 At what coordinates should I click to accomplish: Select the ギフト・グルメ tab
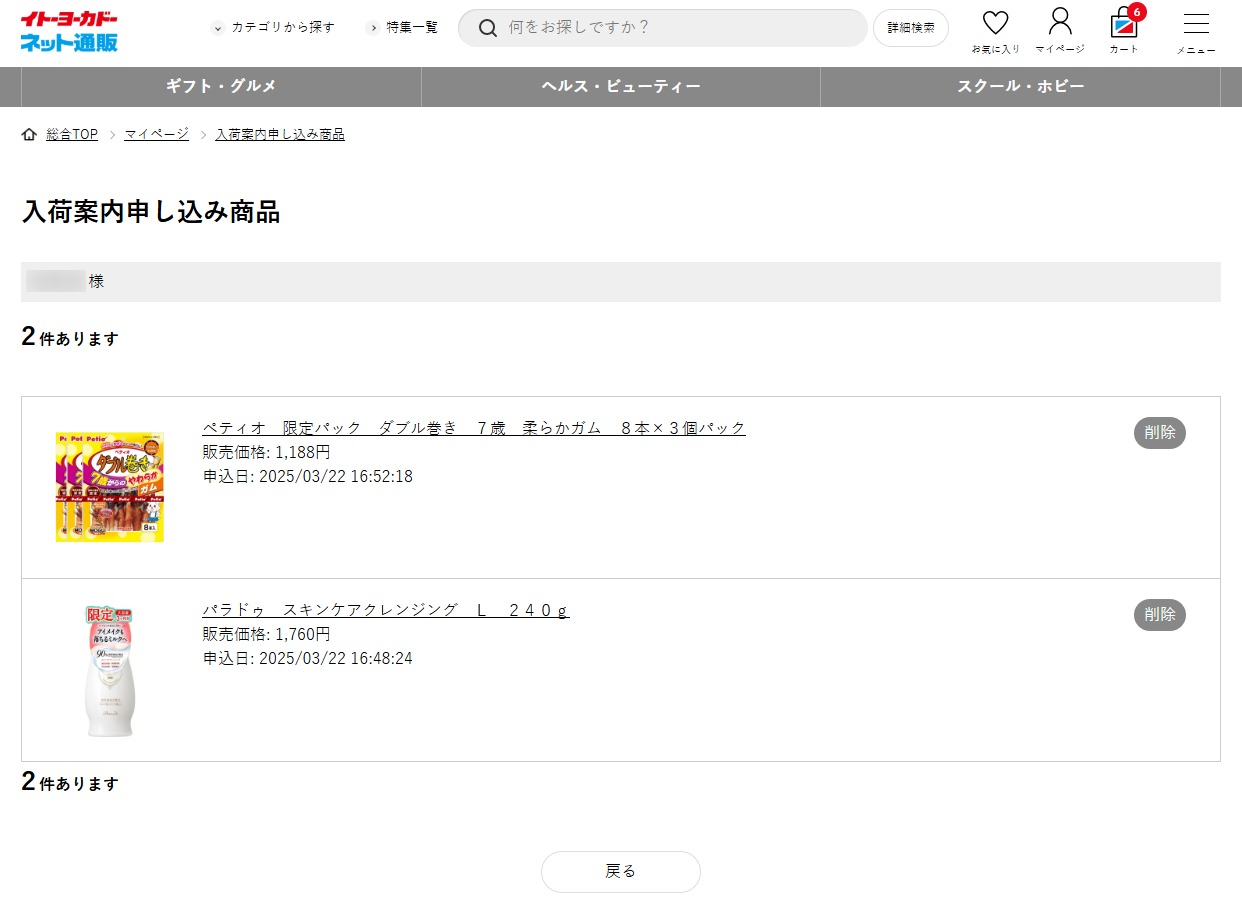(x=221, y=87)
